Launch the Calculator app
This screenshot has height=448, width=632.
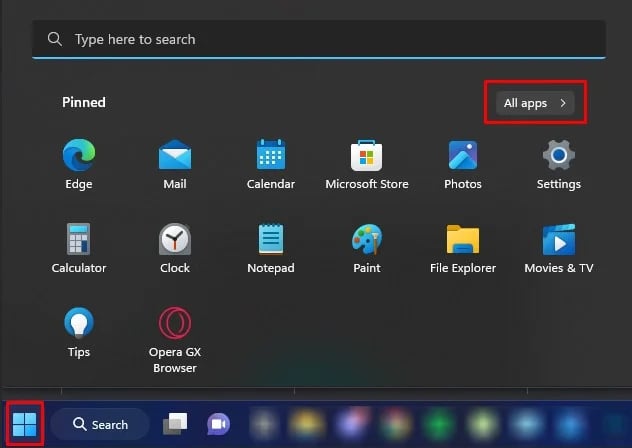pyautogui.click(x=79, y=248)
